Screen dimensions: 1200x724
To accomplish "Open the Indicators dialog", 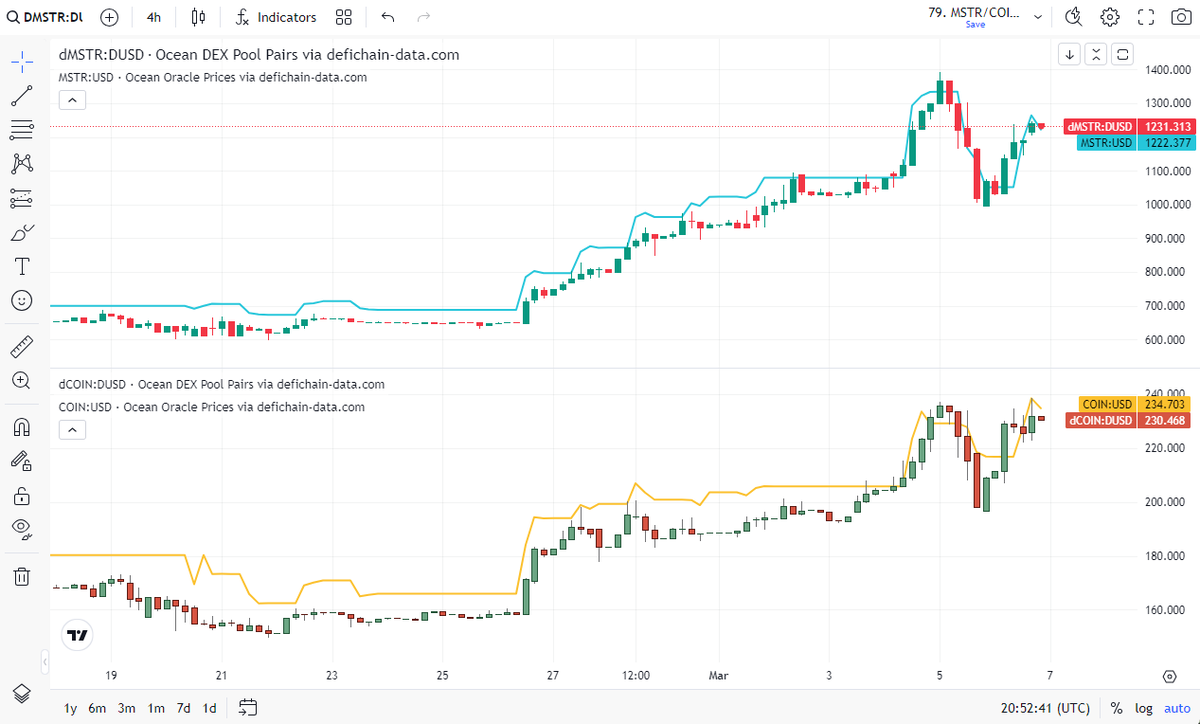I will click(277, 17).
